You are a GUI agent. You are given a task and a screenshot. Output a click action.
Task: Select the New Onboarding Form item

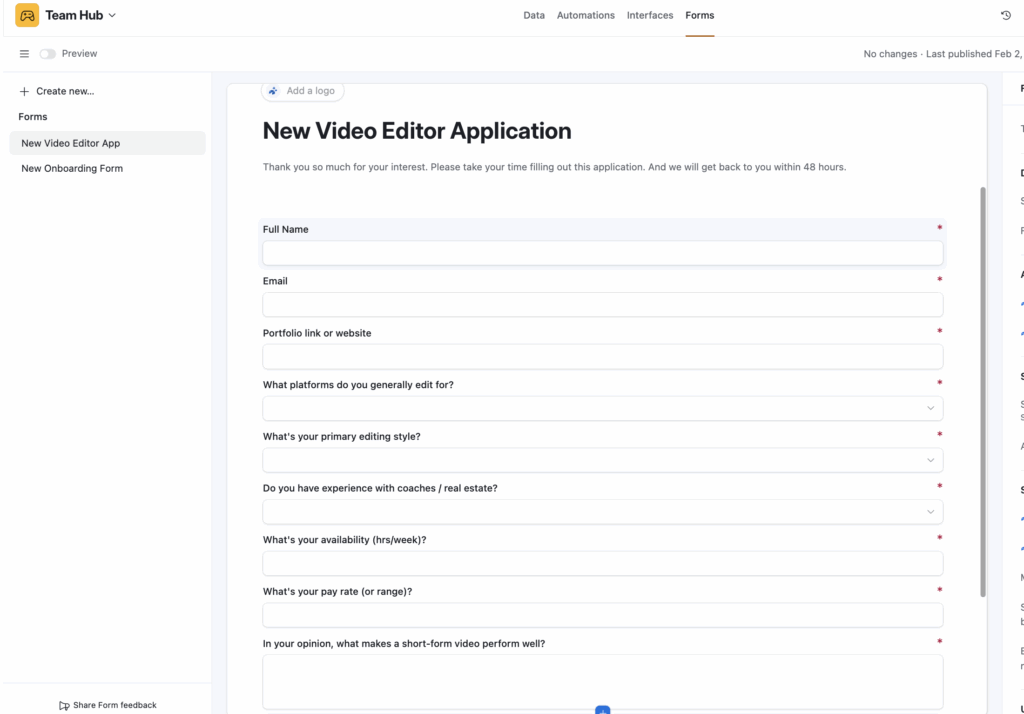point(72,168)
